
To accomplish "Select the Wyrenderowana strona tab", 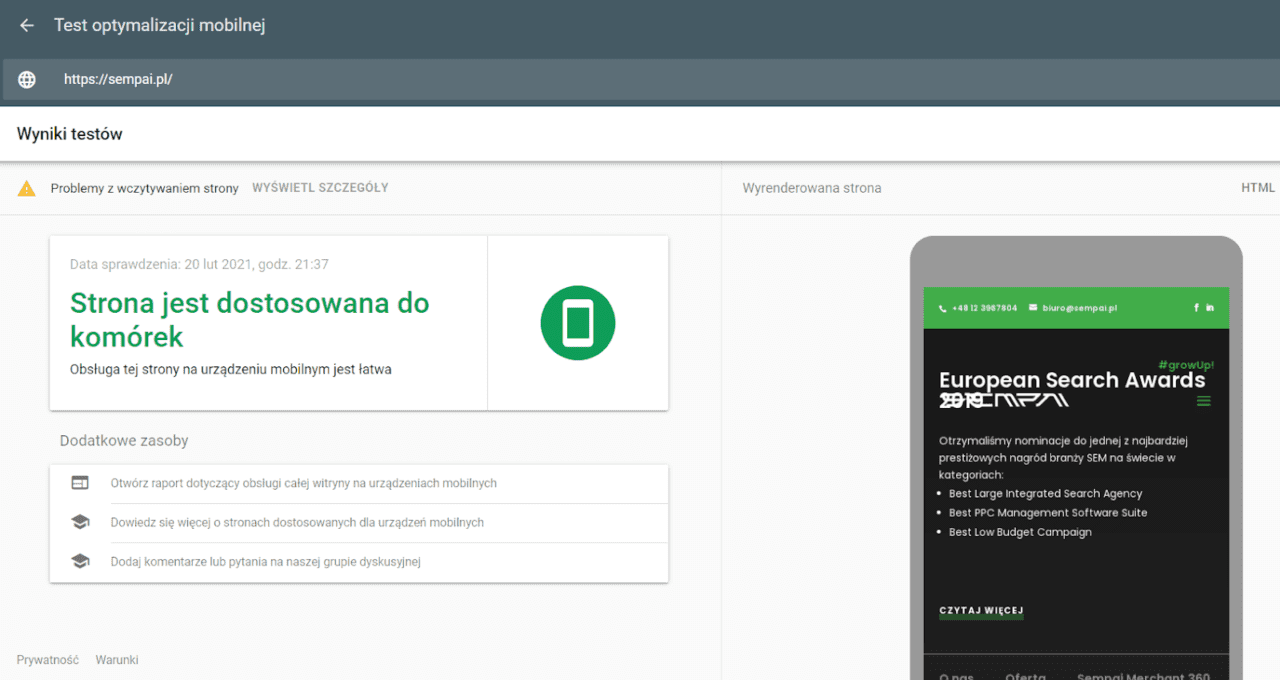I will [x=812, y=188].
